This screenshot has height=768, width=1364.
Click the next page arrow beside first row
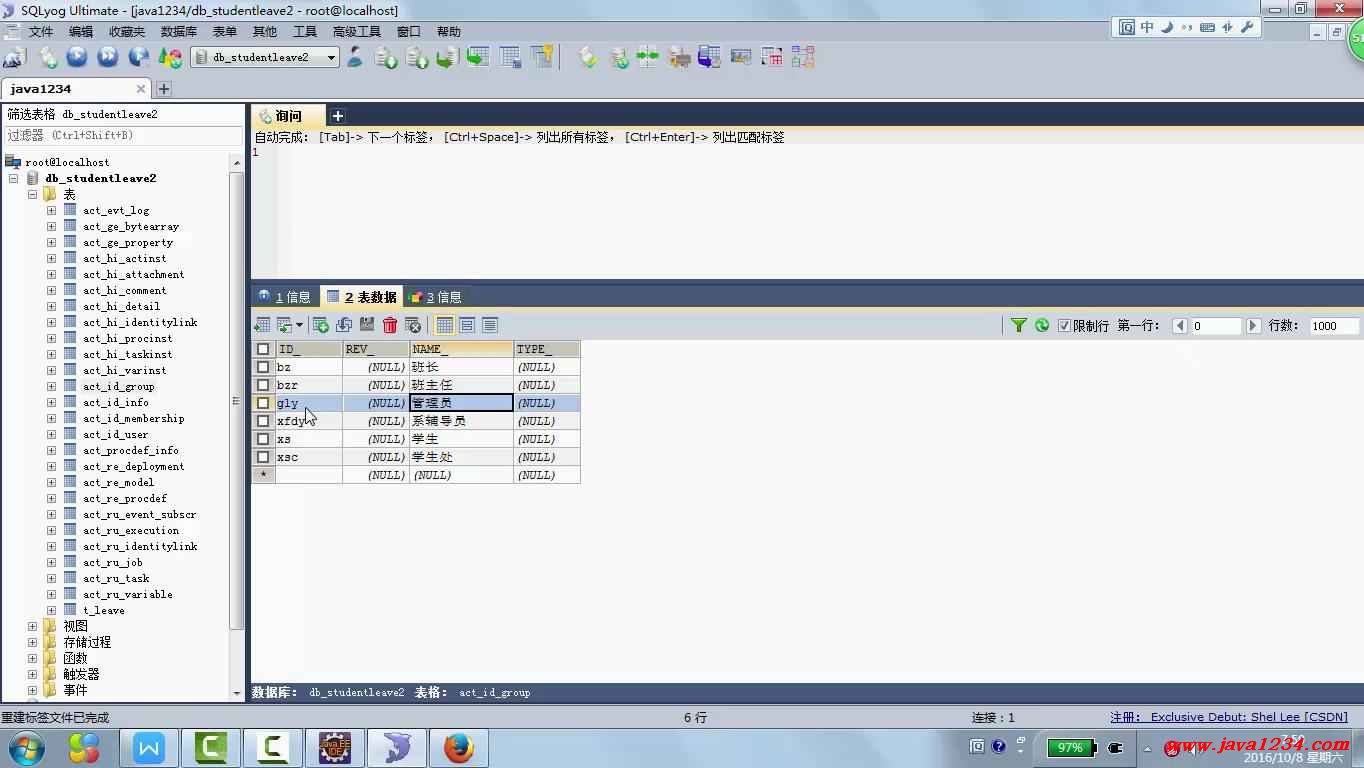tap(1253, 326)
